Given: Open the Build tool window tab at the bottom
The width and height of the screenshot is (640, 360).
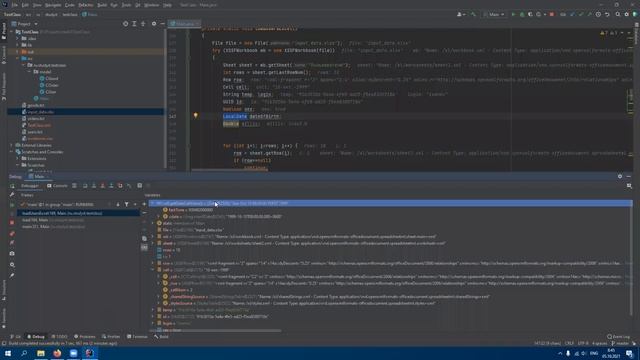Looking at the screenshot, I should [161, 337].
